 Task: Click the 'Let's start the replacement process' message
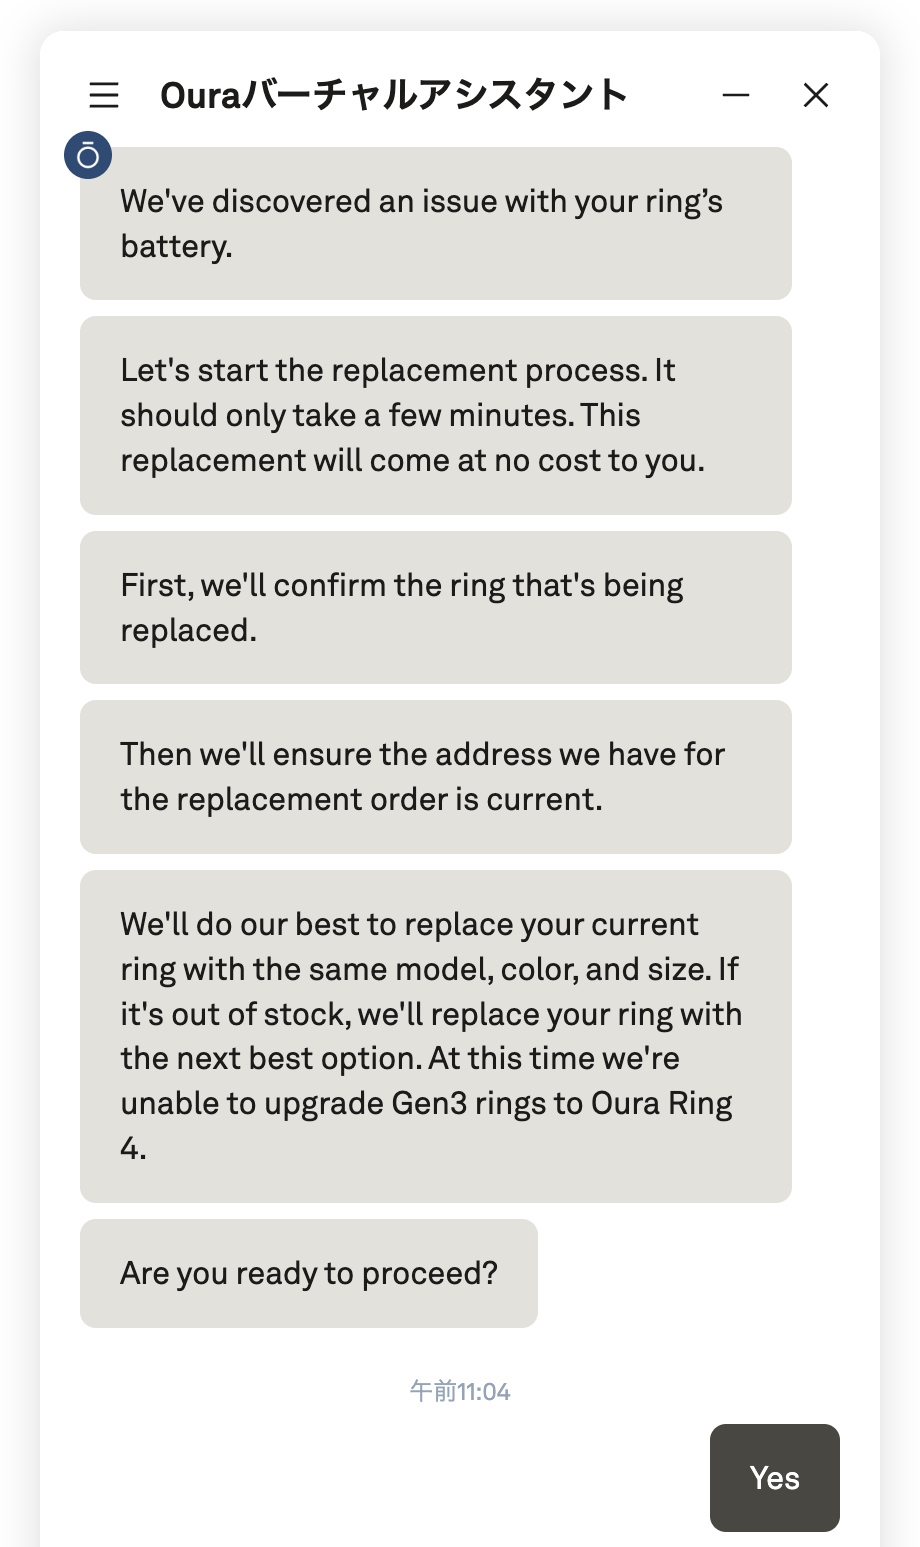tap(436, 415)
